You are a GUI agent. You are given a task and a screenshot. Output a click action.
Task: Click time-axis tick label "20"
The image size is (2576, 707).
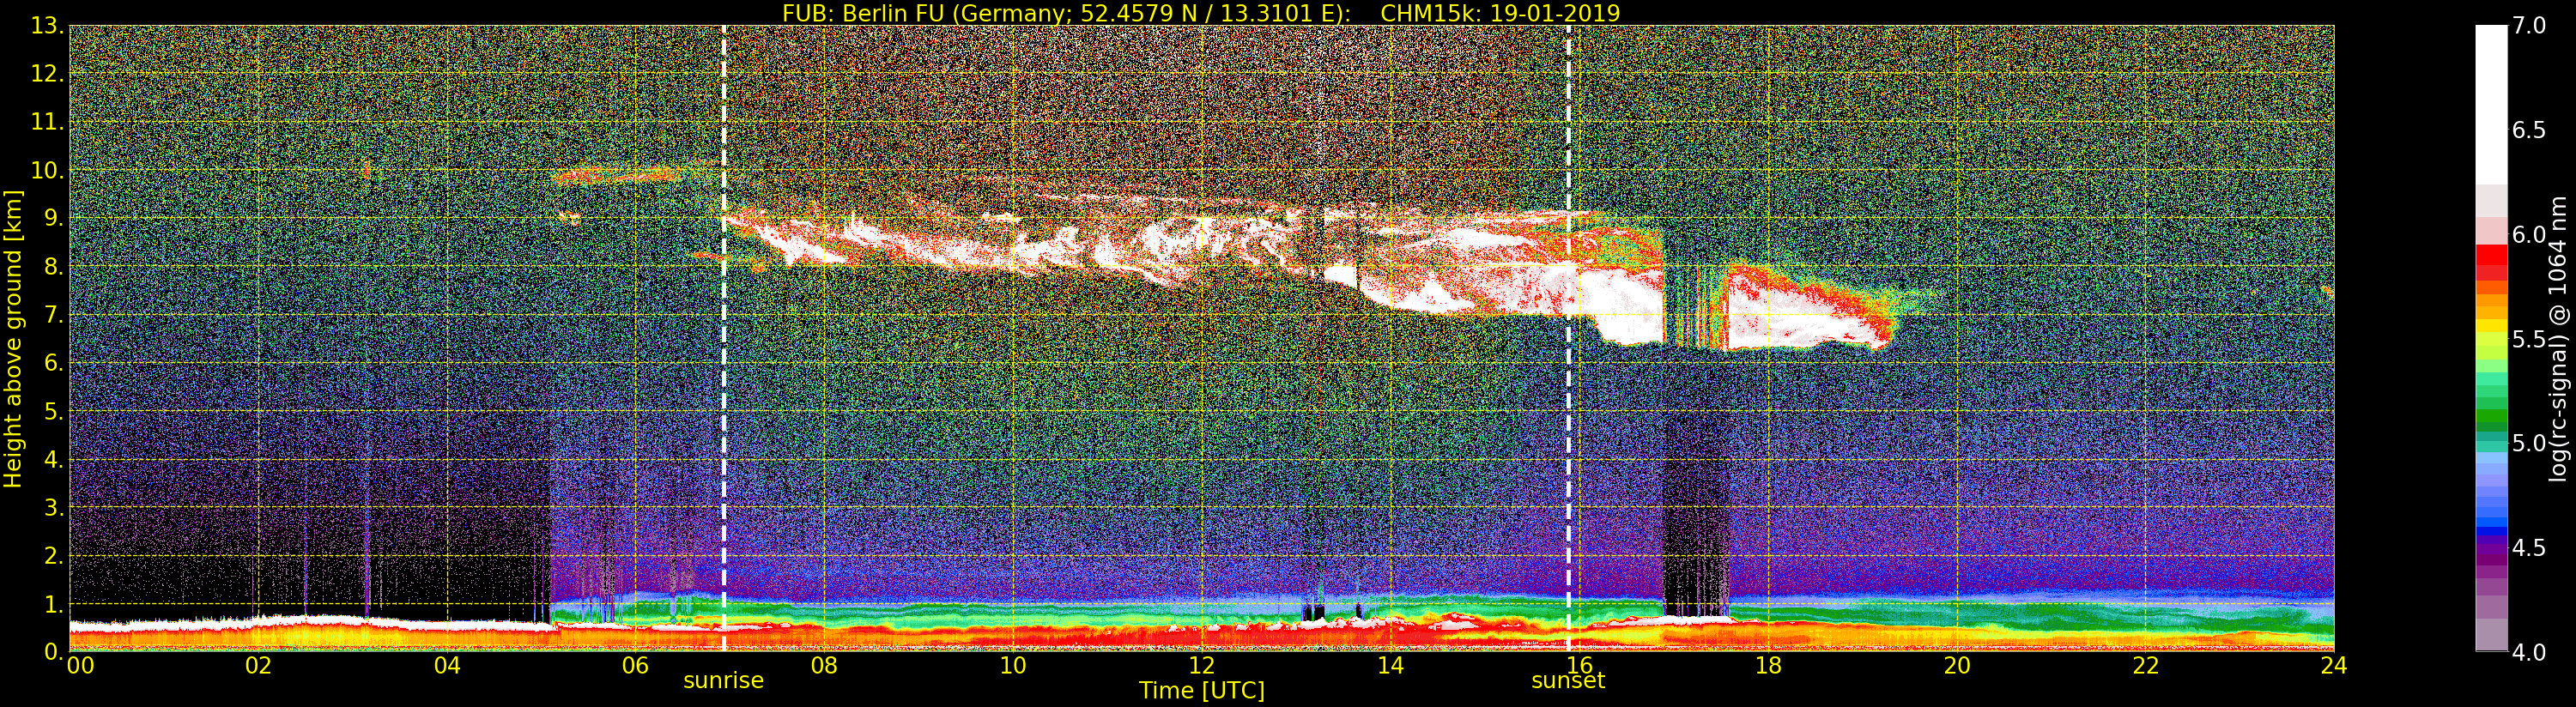pyautogui.click(x=1957, y=665)
